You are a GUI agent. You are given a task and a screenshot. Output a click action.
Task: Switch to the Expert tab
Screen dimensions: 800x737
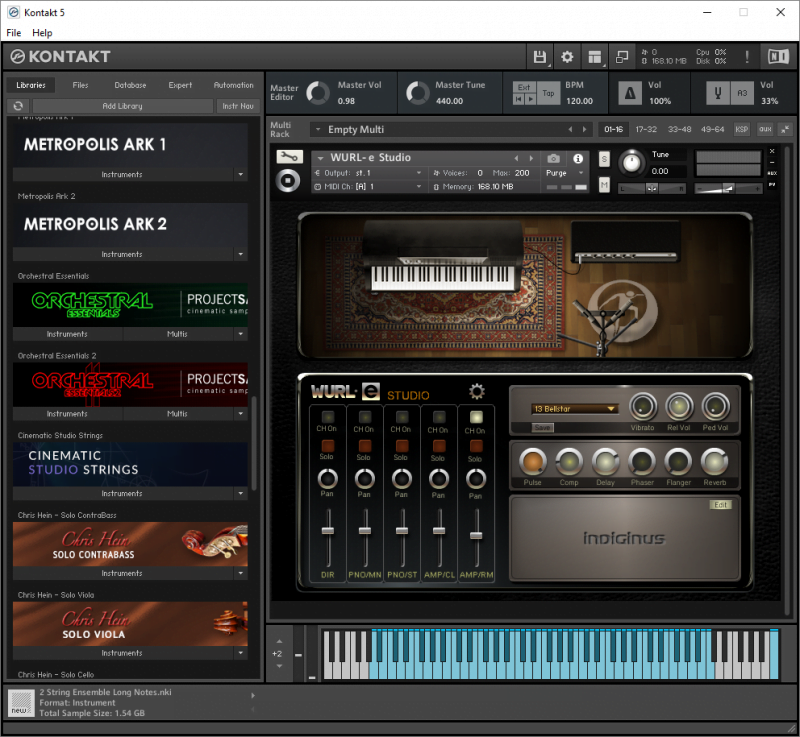pos(180,85)
